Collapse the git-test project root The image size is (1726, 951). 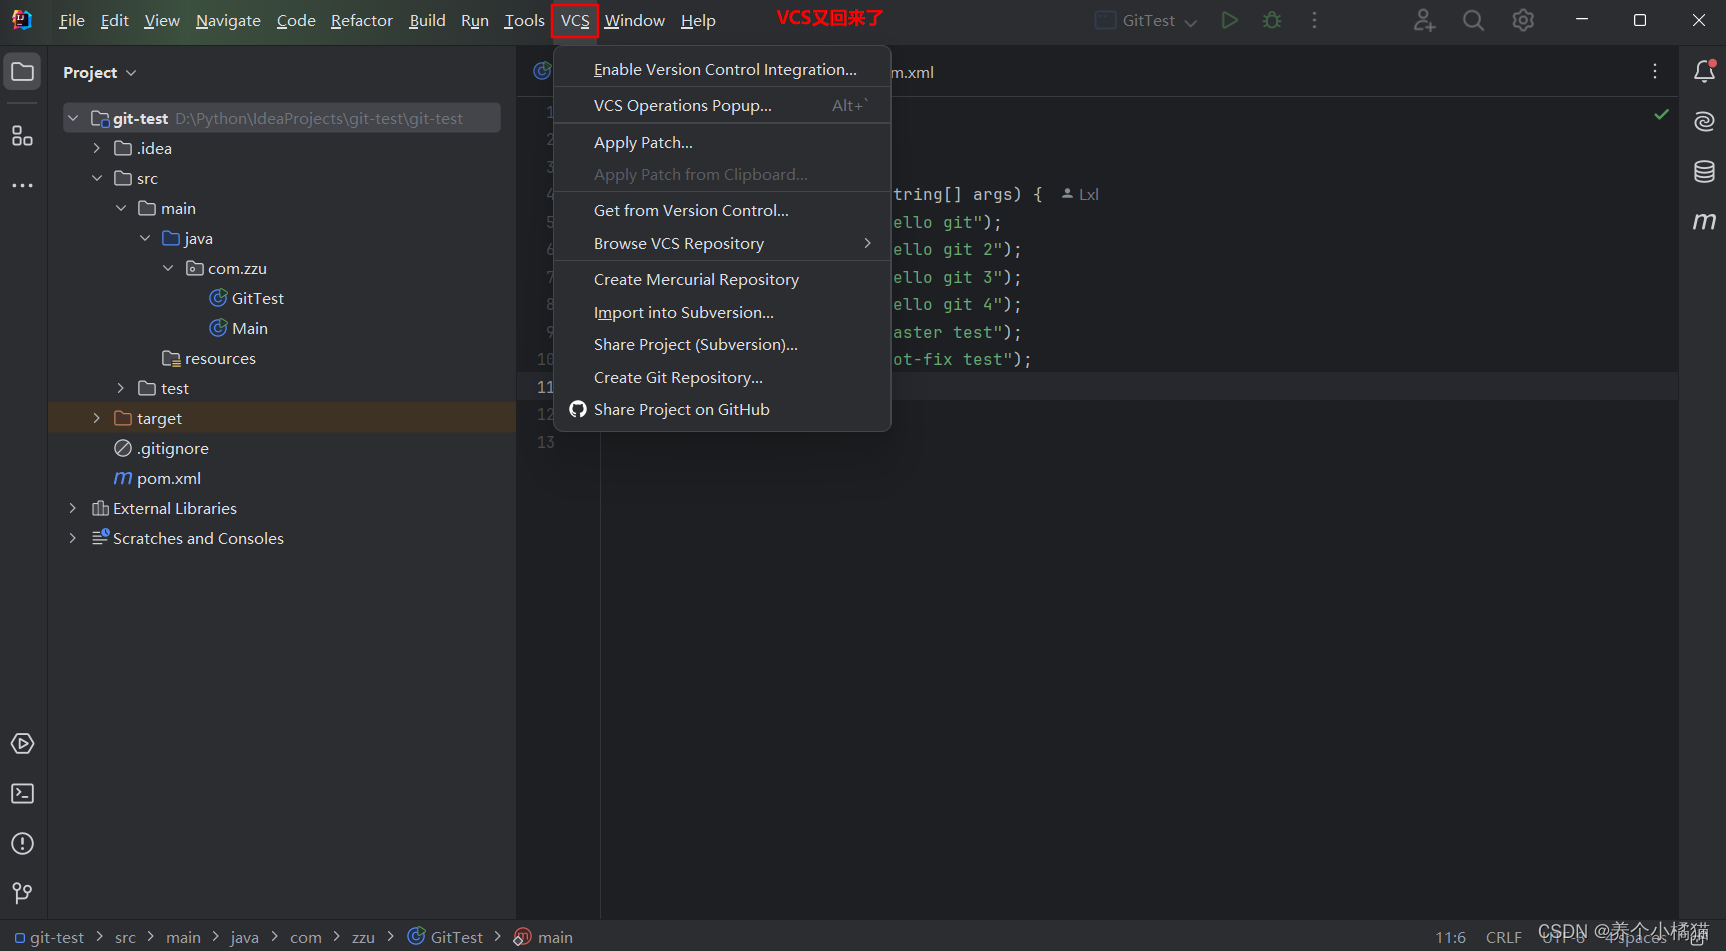click(x=73, y=118)
